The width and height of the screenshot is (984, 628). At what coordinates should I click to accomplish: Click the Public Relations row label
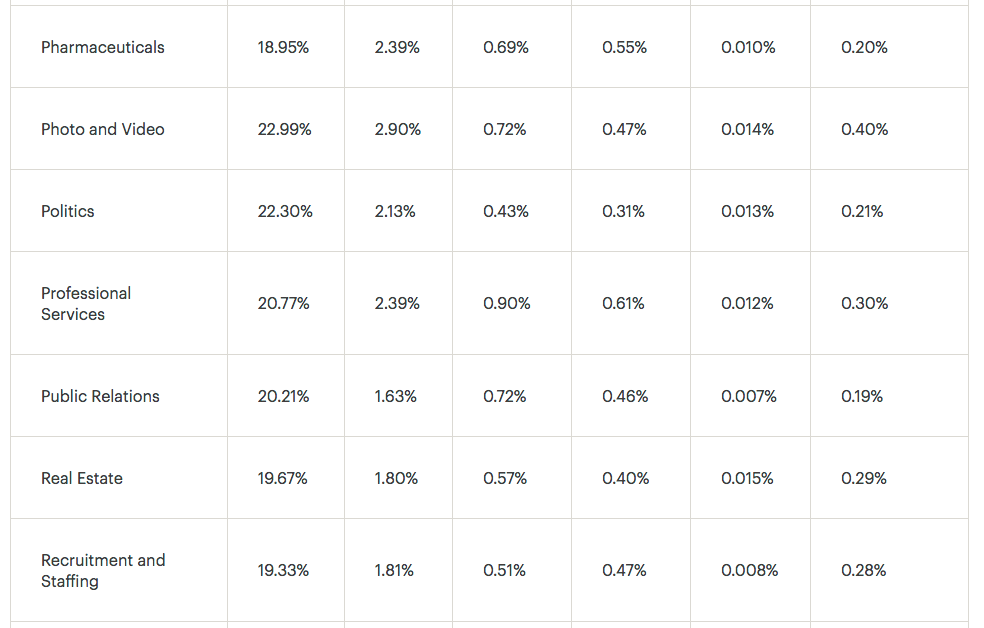pyautogui.click(x=100, y=396)
